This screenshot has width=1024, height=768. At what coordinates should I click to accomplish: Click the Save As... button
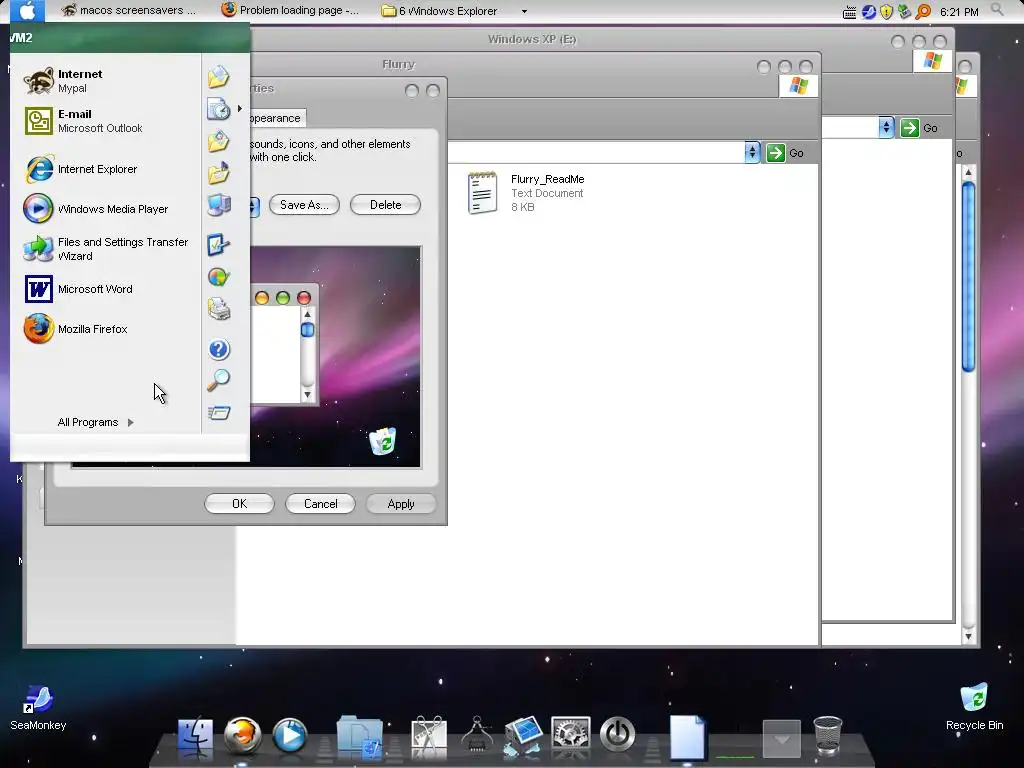[304, 205]
